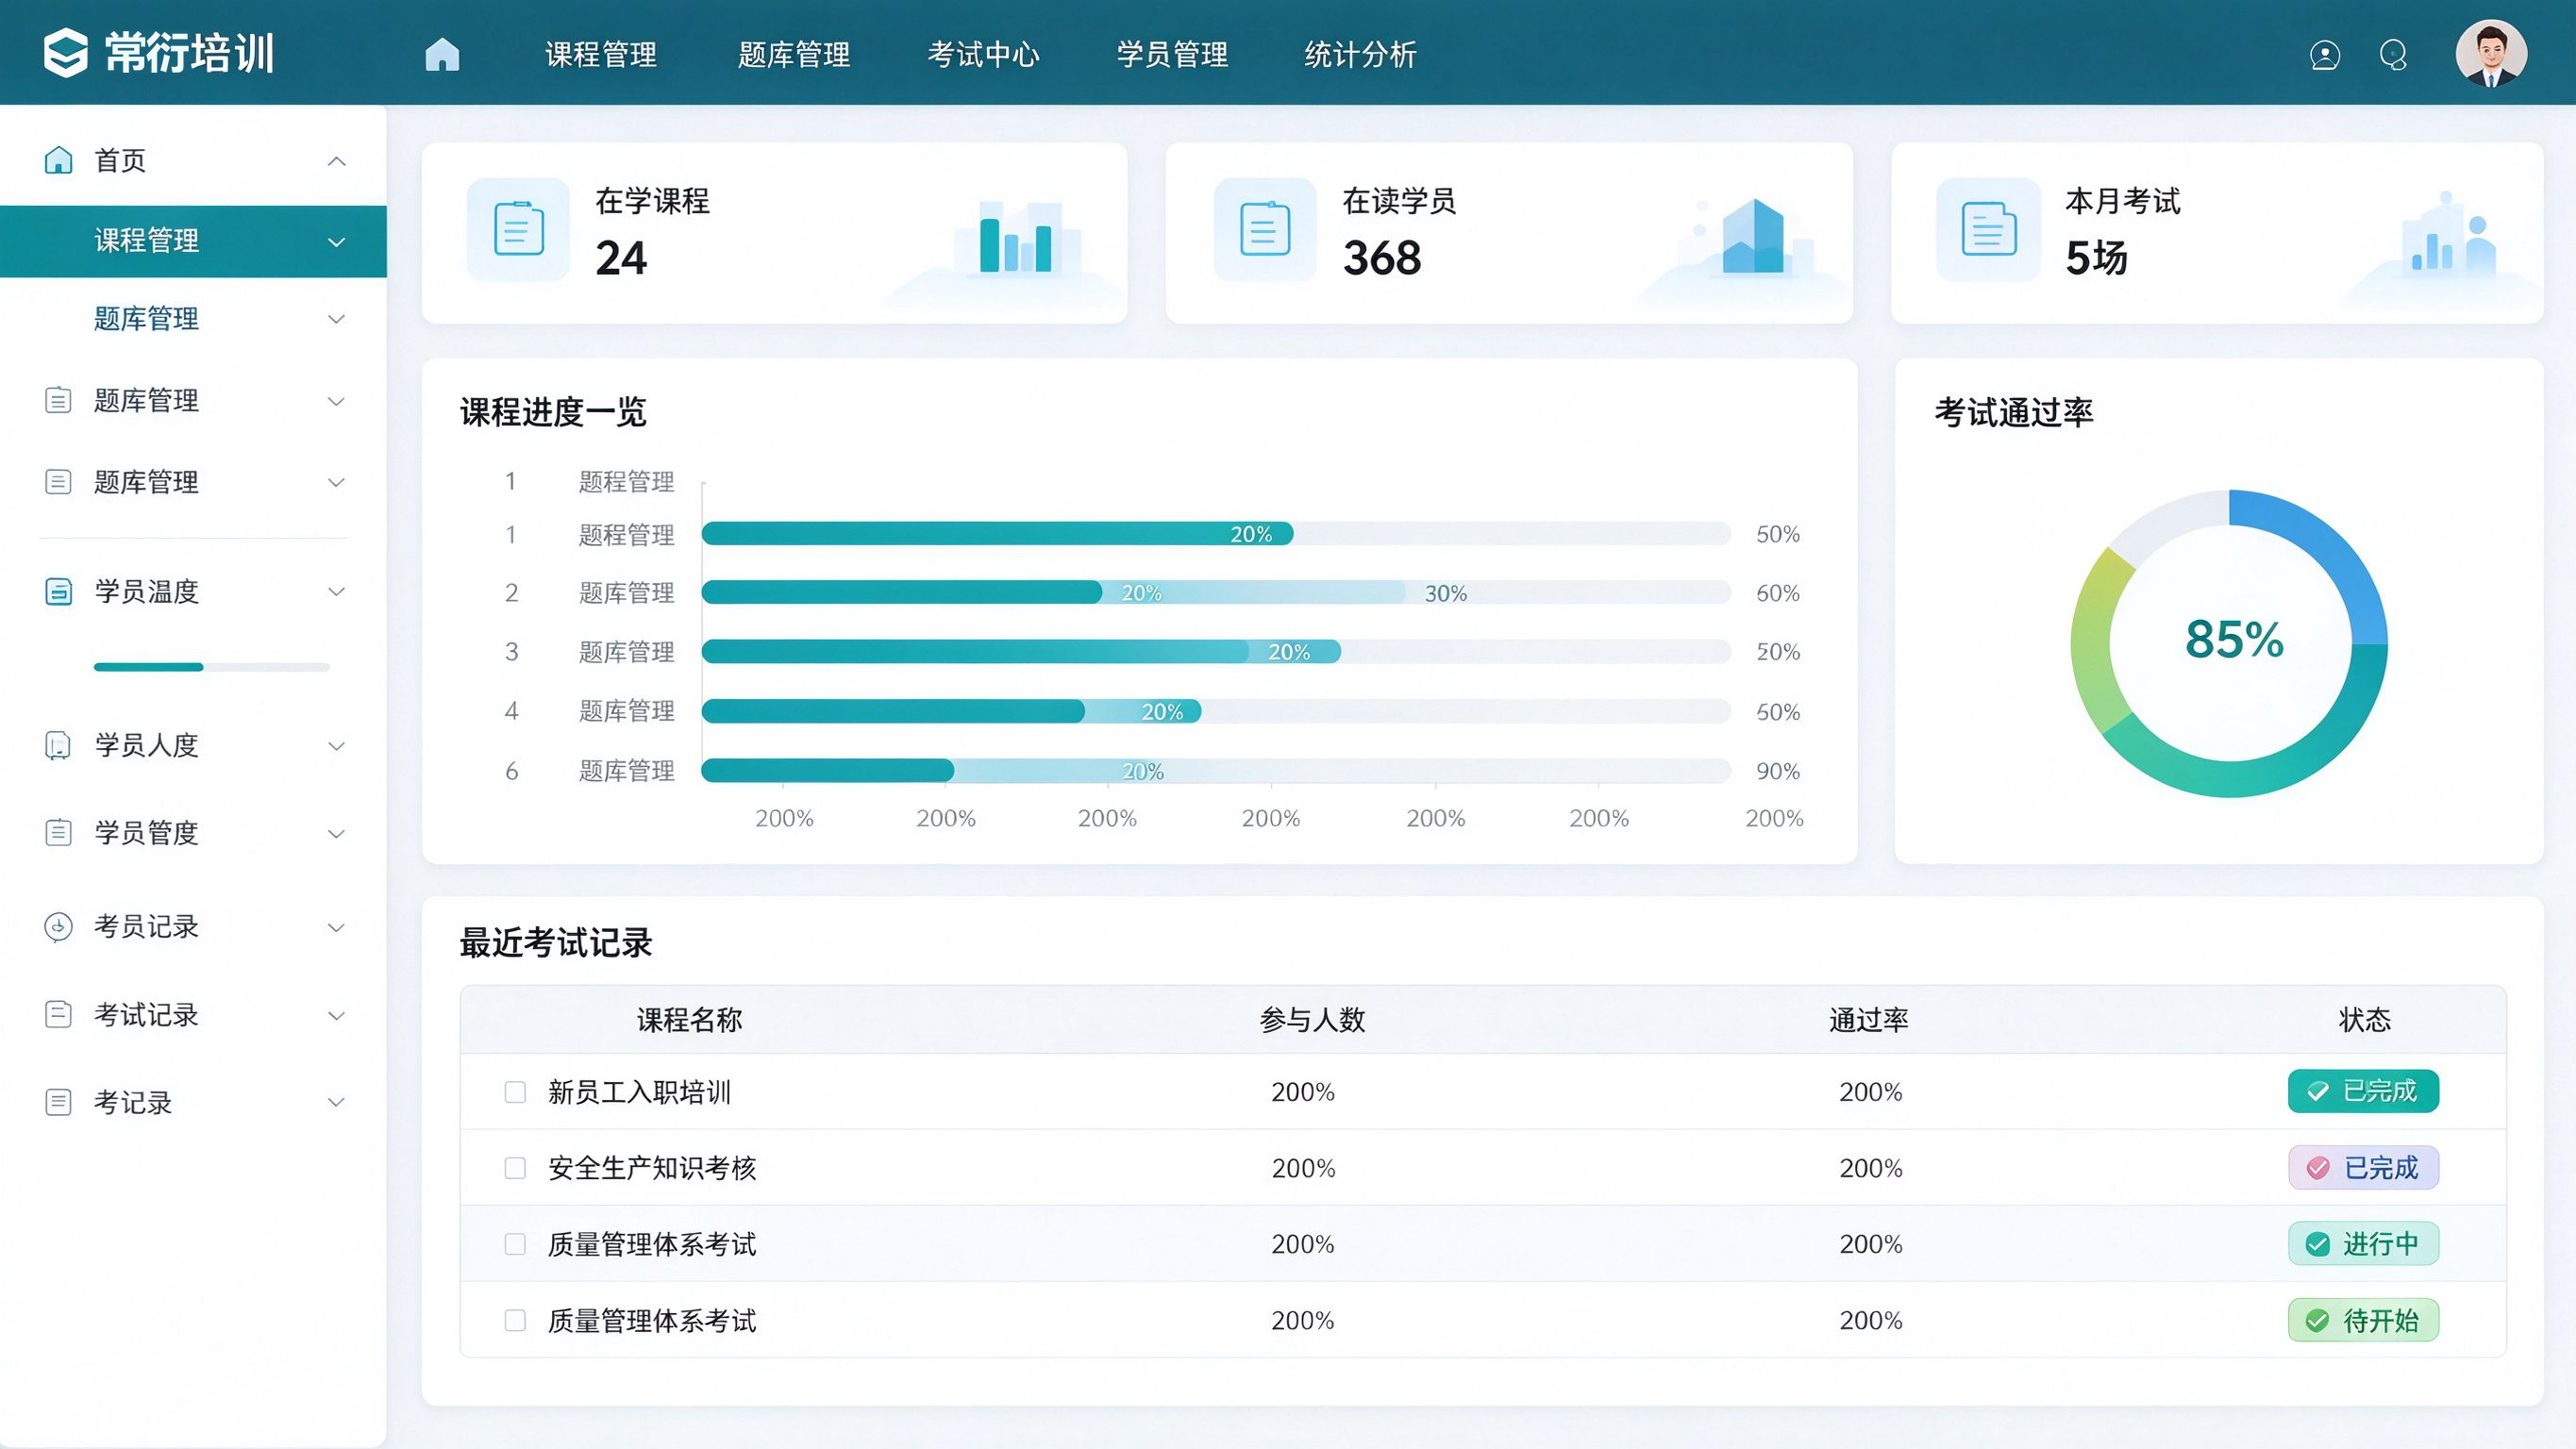Click the 参与人数 column header
Viewport: 2576px width, 1449px height.
tap(1312, 1020)
